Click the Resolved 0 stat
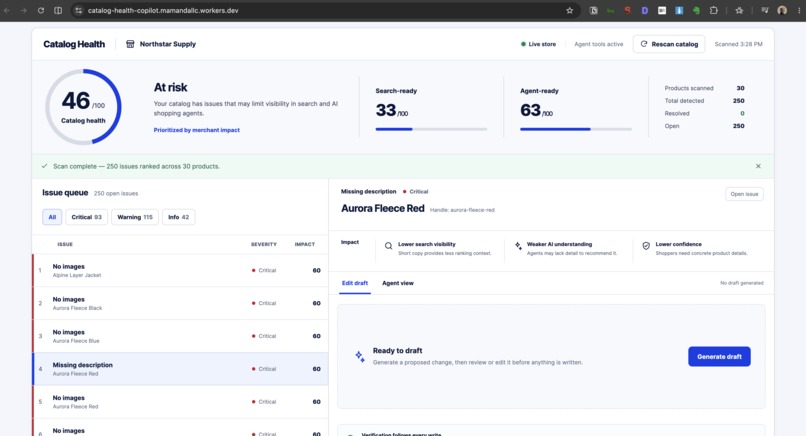 point(704,113)
